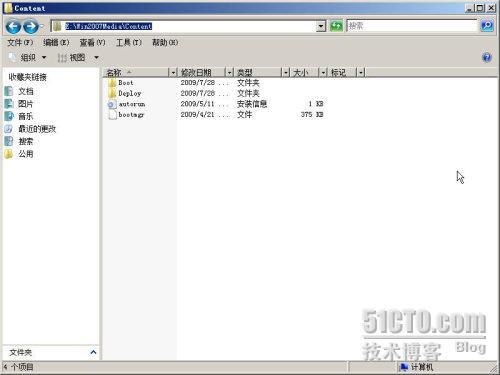Click the 收藏夹链接 heading
The width and height of the screenshot is (500, 375).
pyautogui.click(x=27, y=77)
